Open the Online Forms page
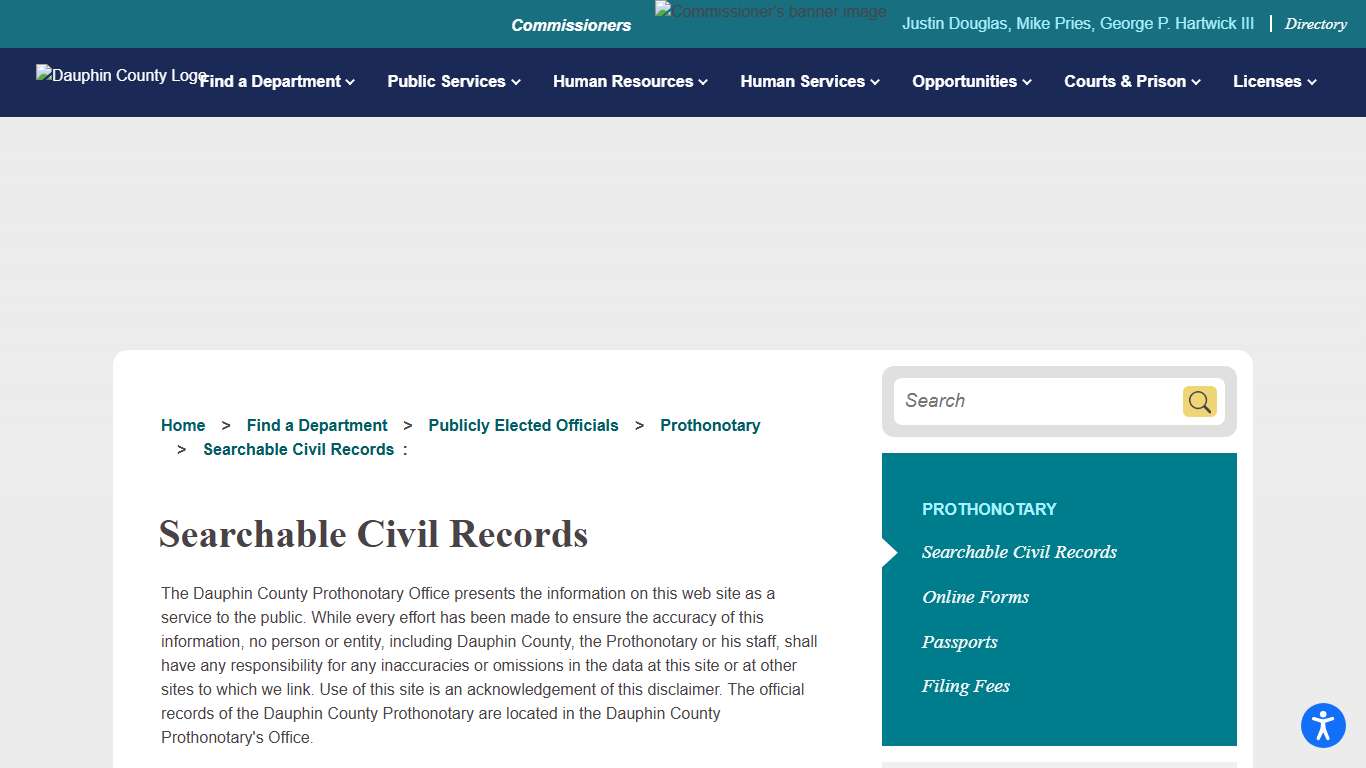The image size is (1366, 768). pyautogui.click(x=975, y=597)
